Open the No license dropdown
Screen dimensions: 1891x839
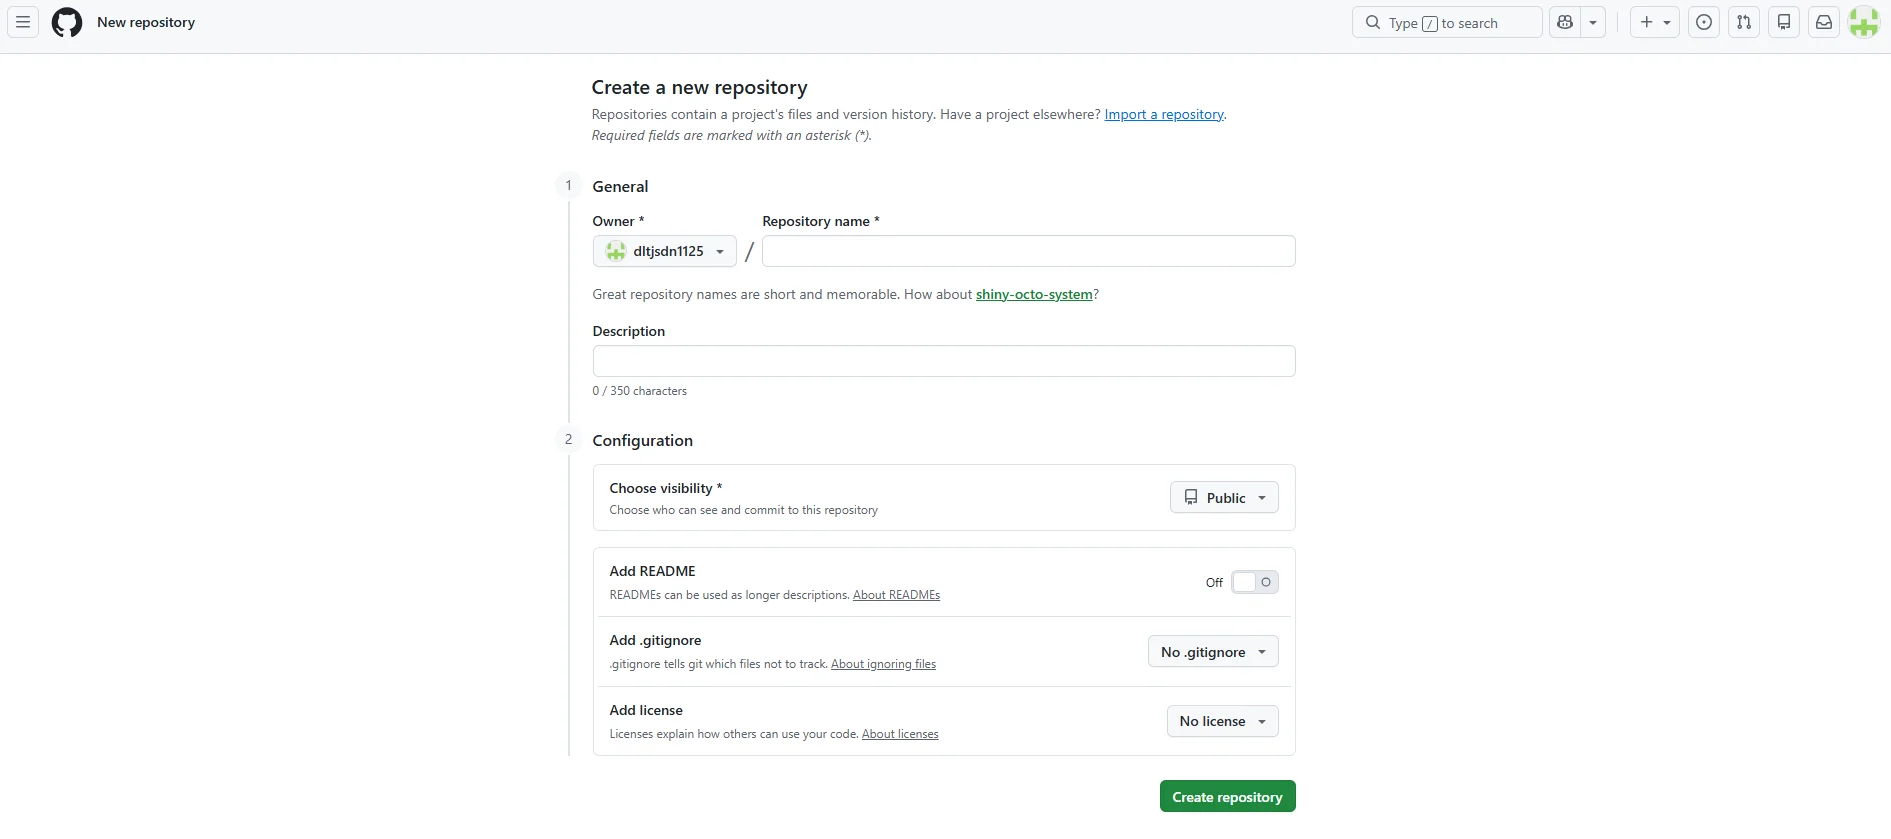tap(1223, 721)
